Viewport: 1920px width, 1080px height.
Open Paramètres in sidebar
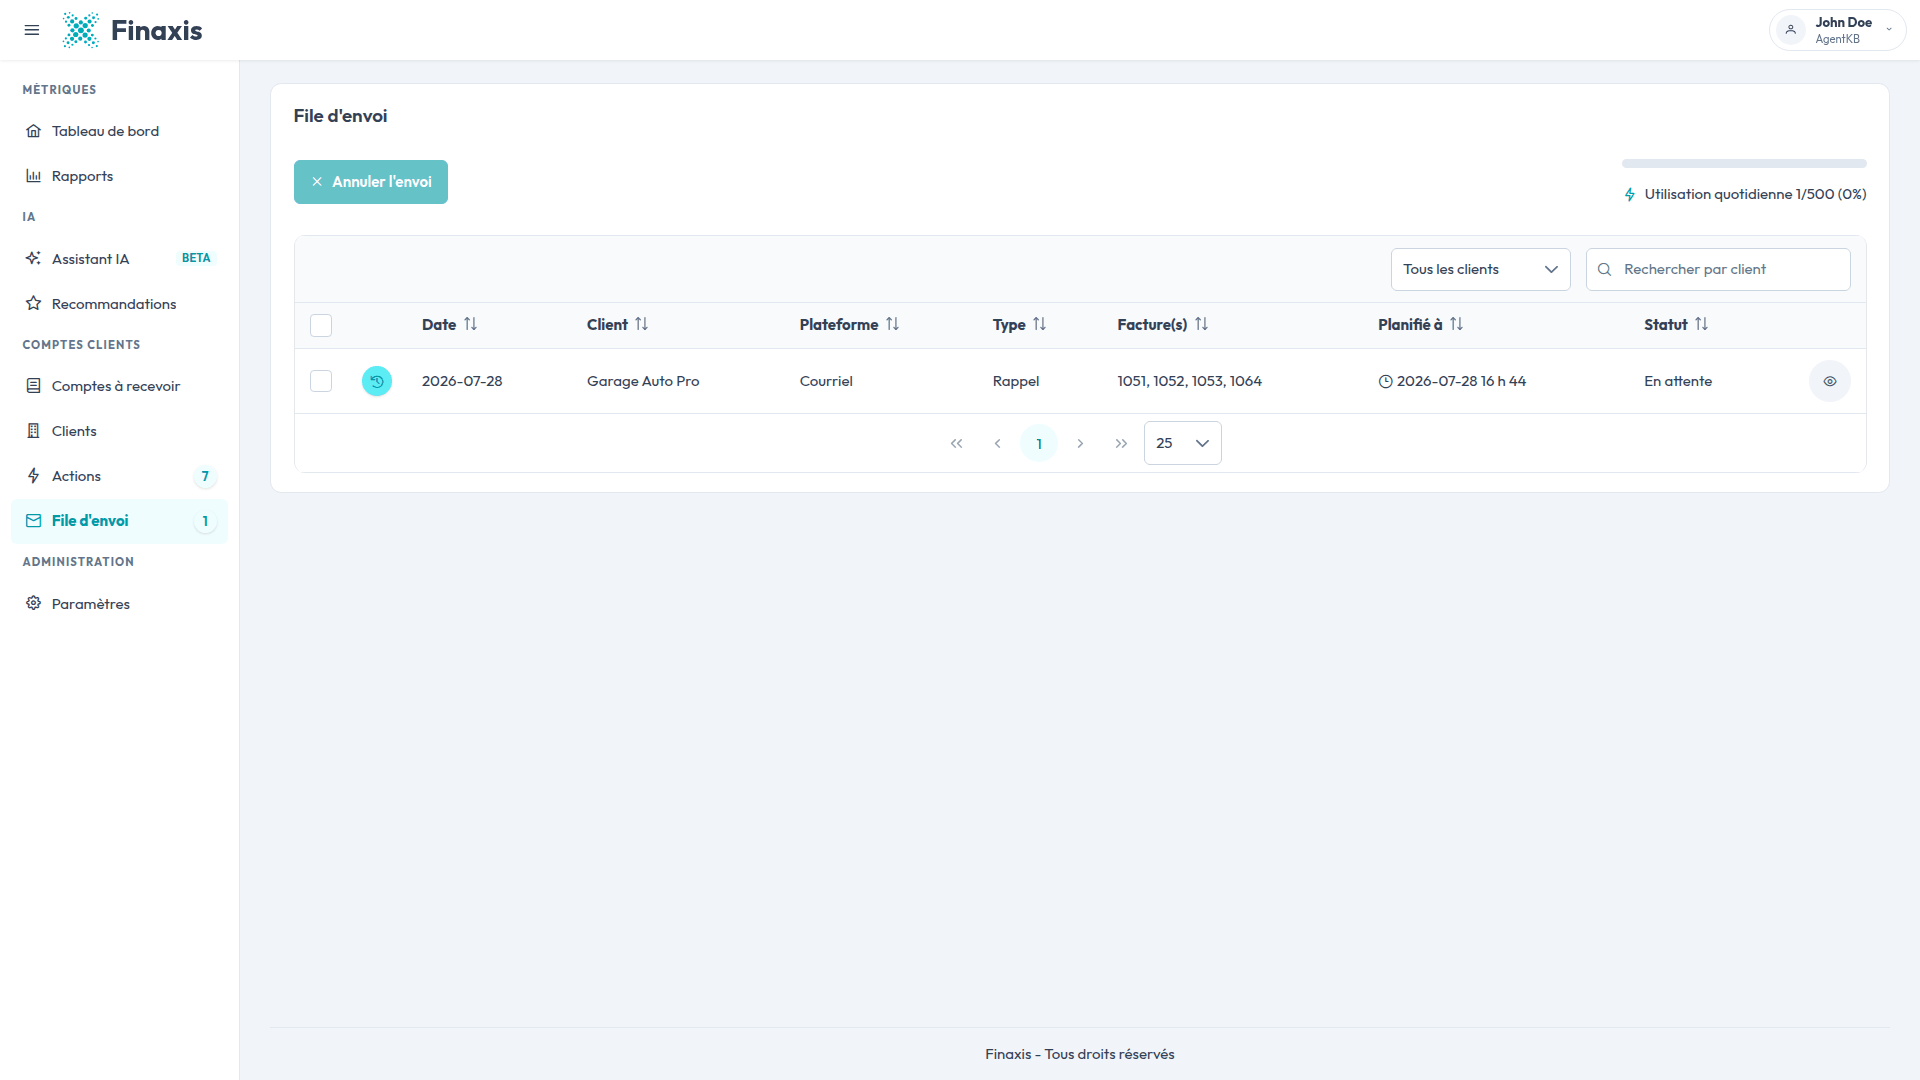119,604
